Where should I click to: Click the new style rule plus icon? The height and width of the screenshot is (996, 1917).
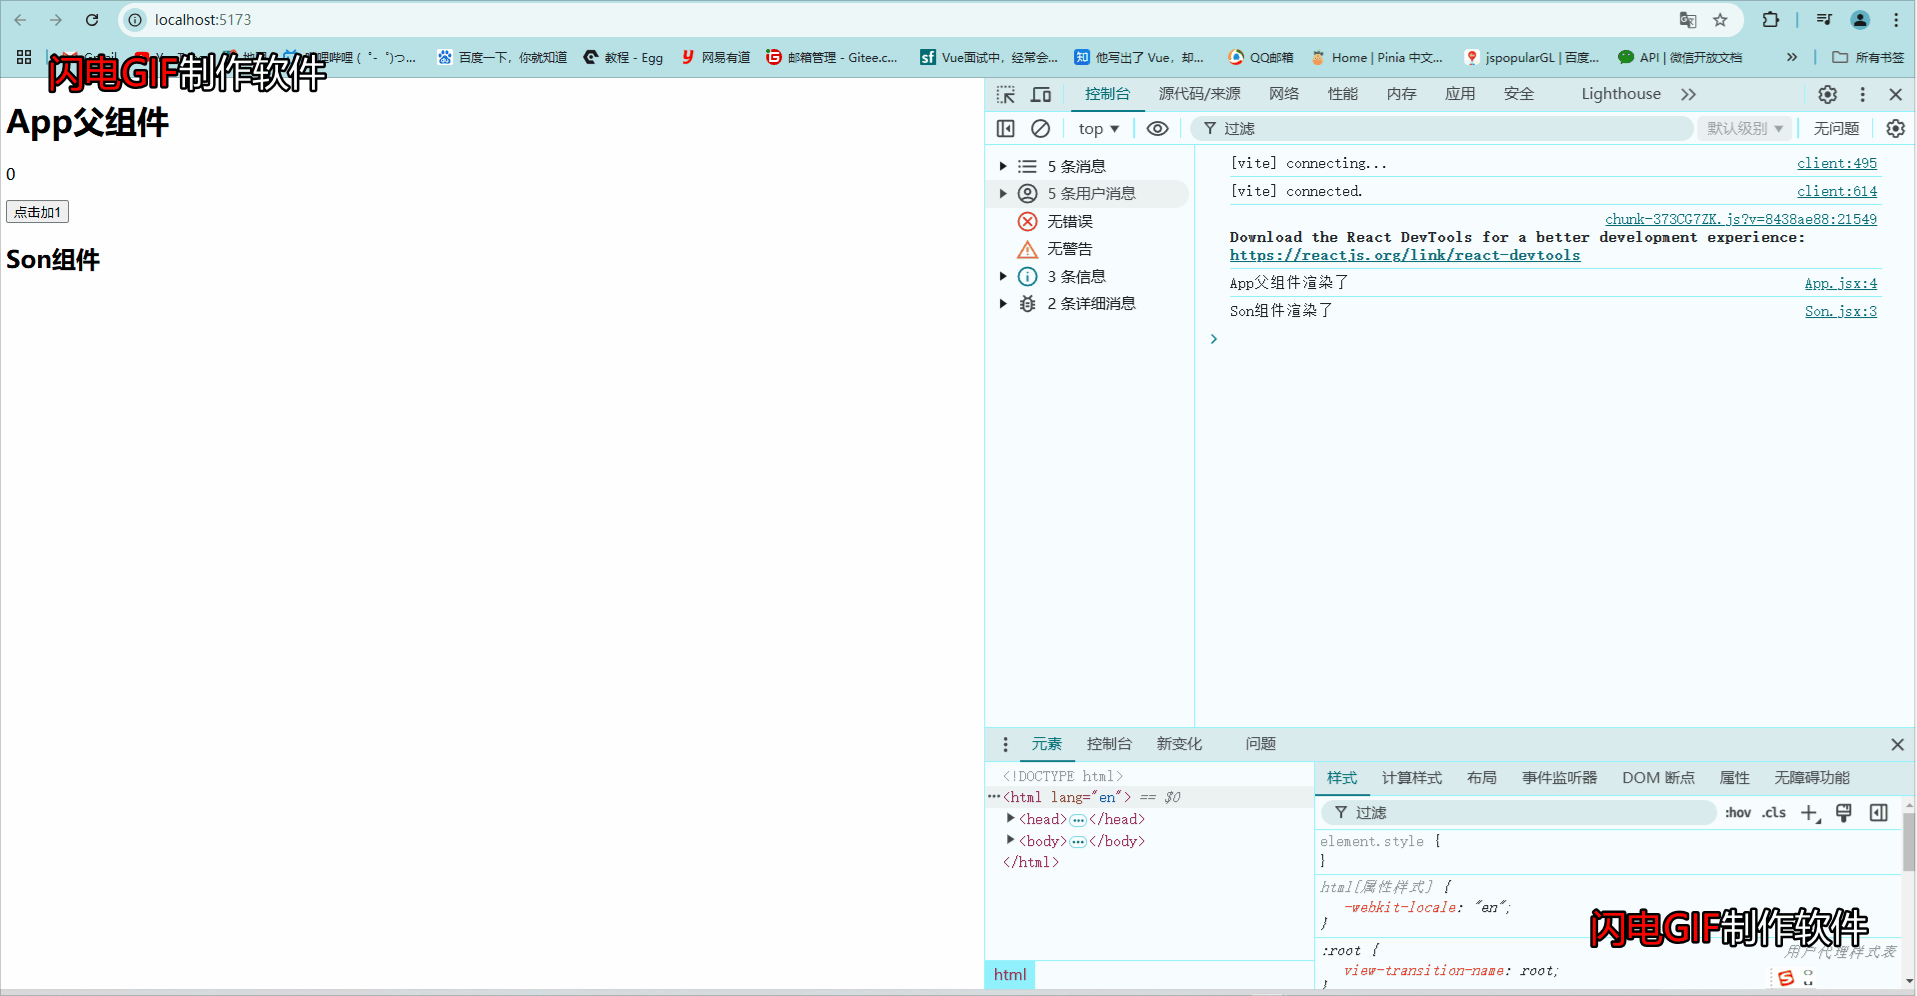pyautogui.click(x=1809, y=812)
